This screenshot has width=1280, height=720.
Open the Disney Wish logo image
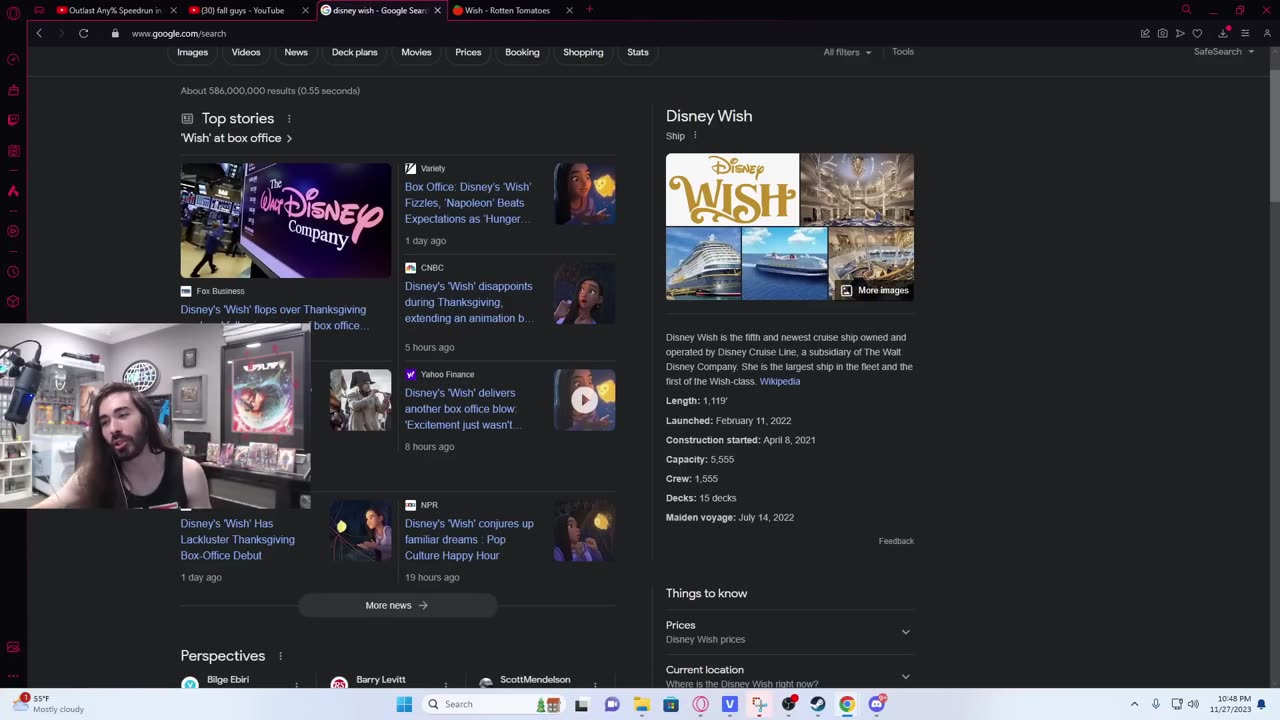[733, 189]
